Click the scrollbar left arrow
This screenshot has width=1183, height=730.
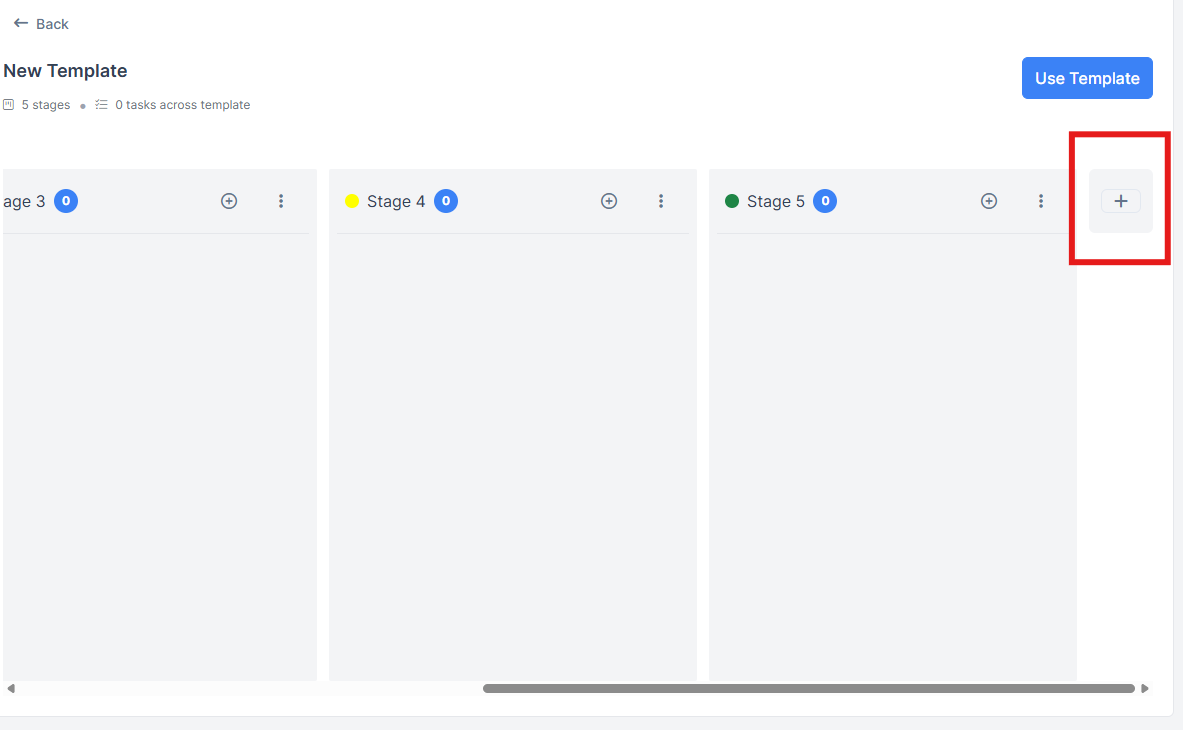(x=11, y=689)
